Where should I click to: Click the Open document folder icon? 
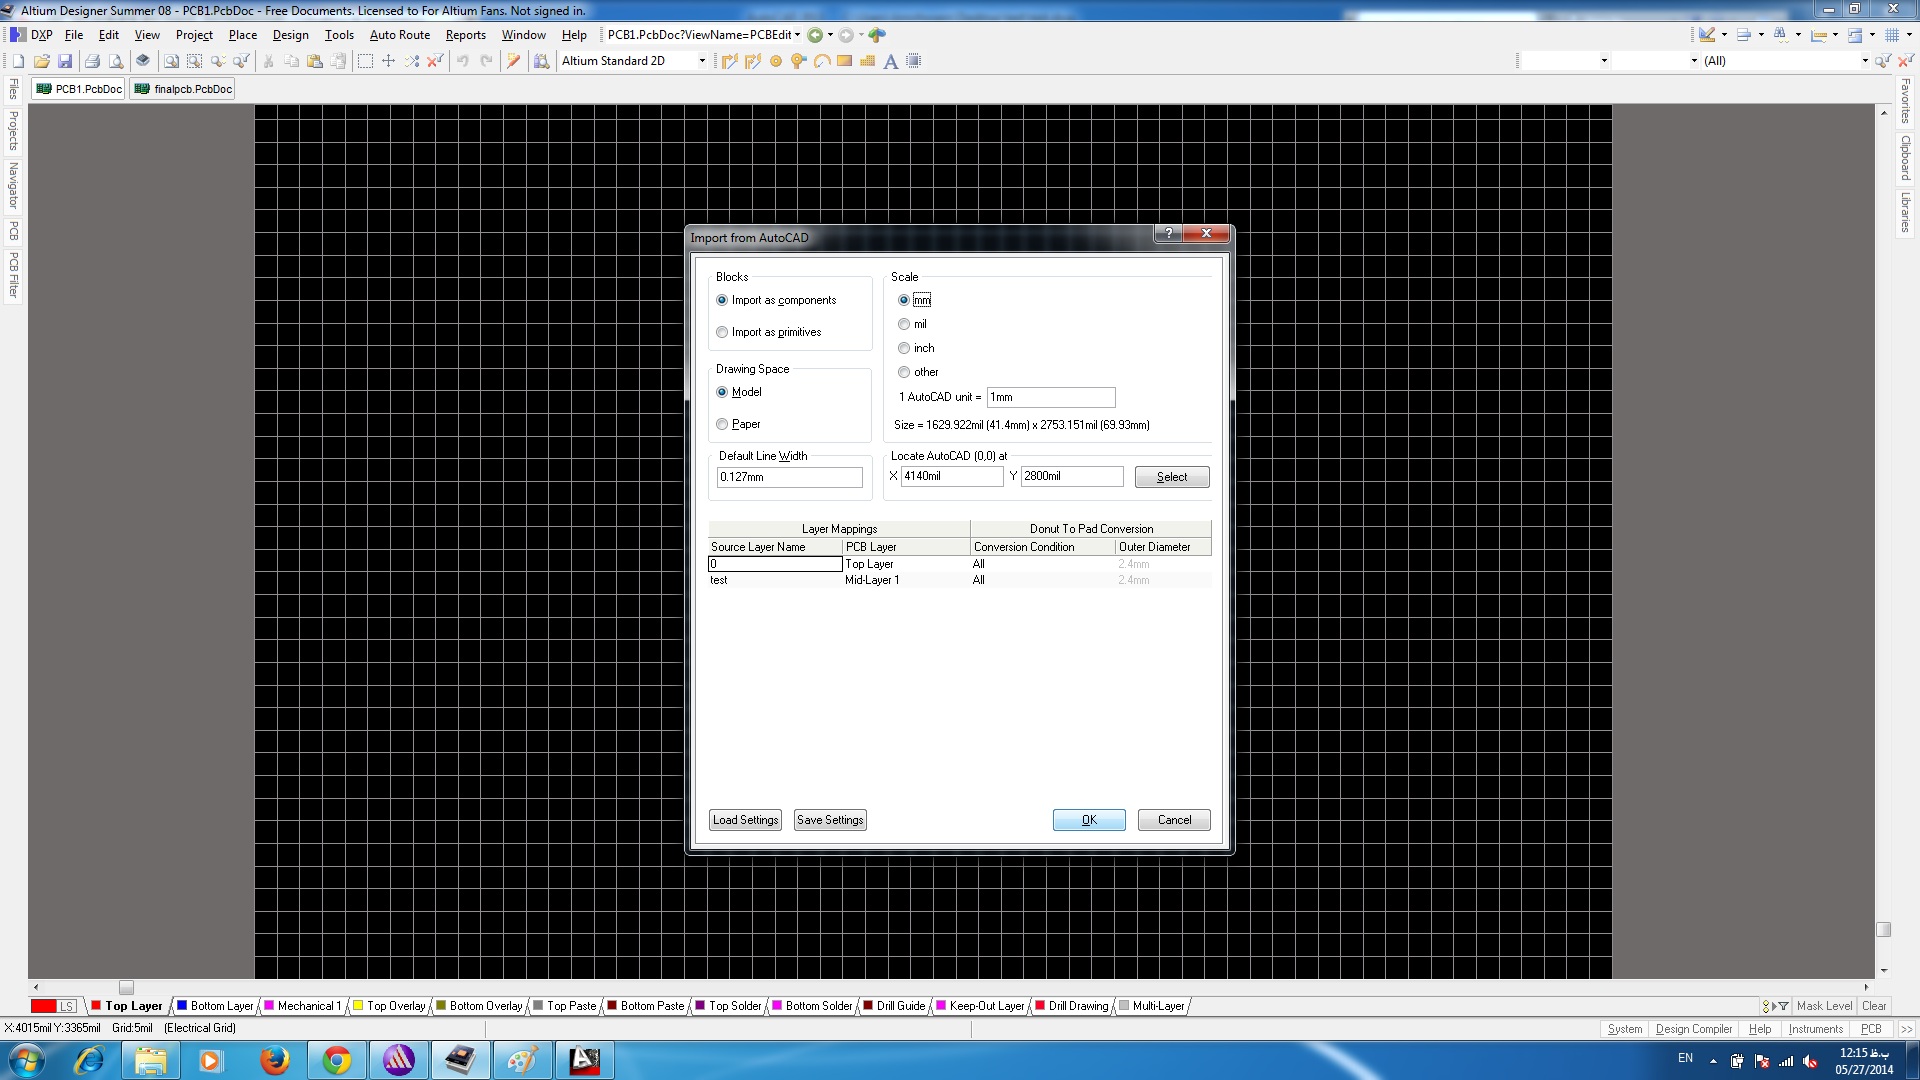tap(41, 61)
